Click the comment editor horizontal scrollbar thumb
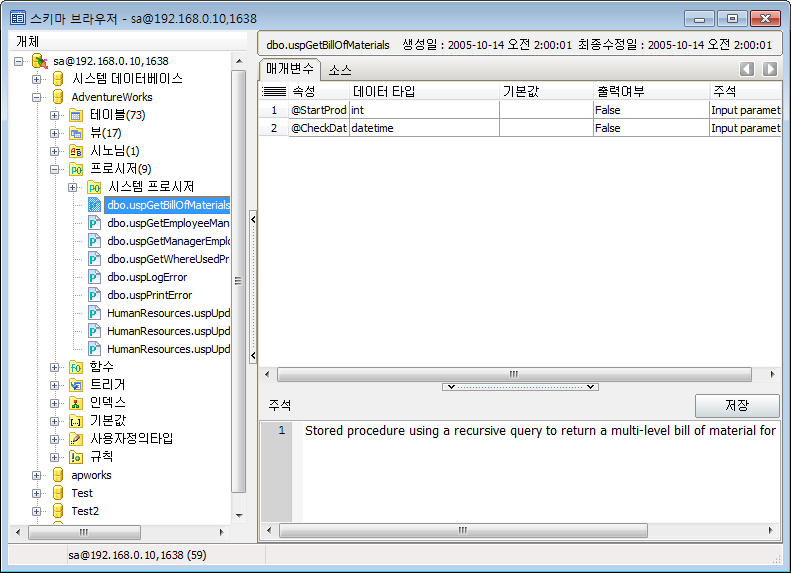 [x=463, y=530]
